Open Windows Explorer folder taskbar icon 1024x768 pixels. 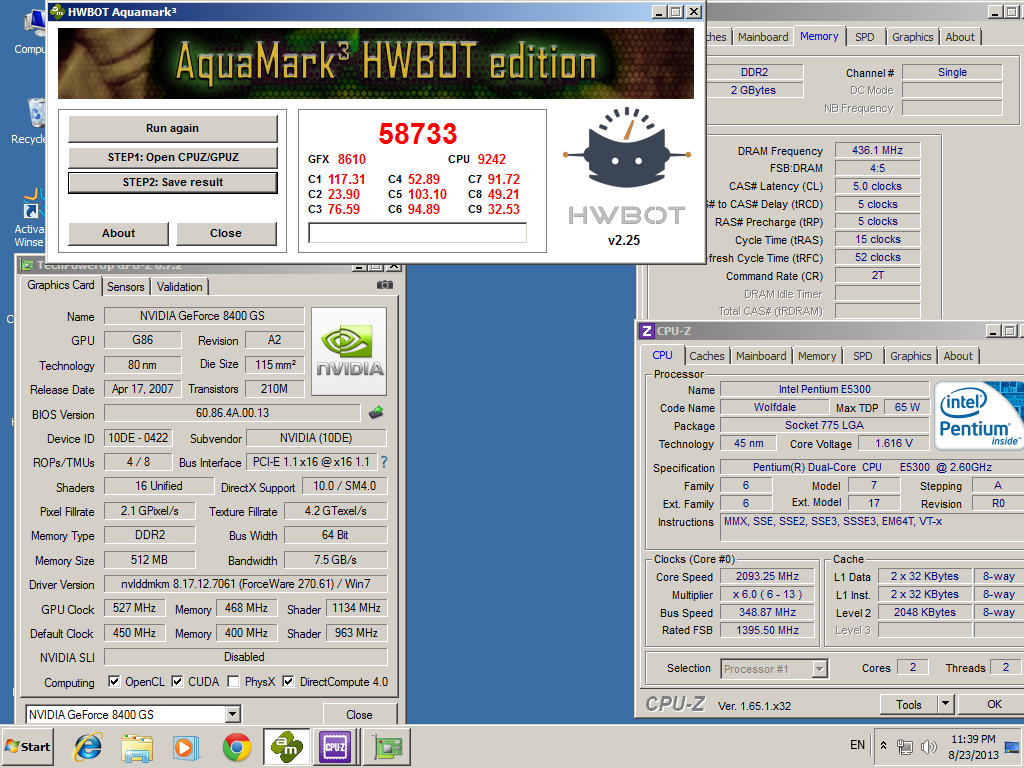137,747
